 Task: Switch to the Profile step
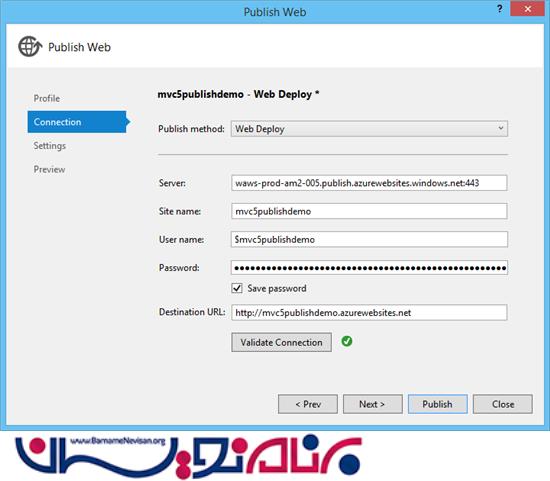pos(47,98)
